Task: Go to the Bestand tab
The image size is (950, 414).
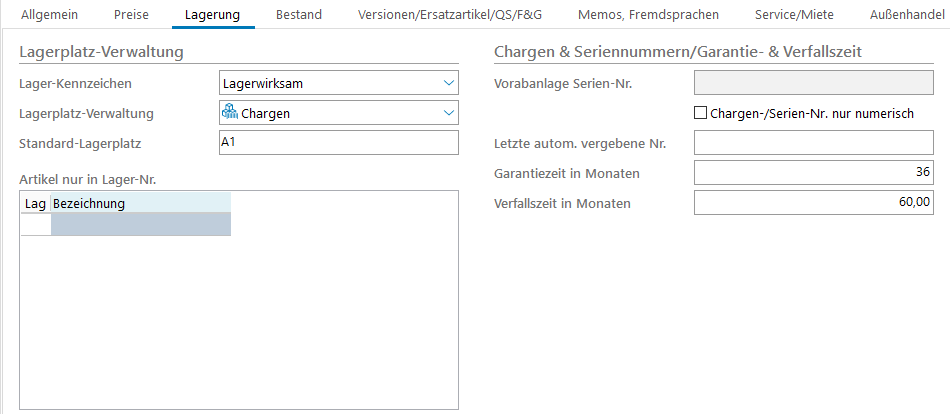Action: [299, 15]
